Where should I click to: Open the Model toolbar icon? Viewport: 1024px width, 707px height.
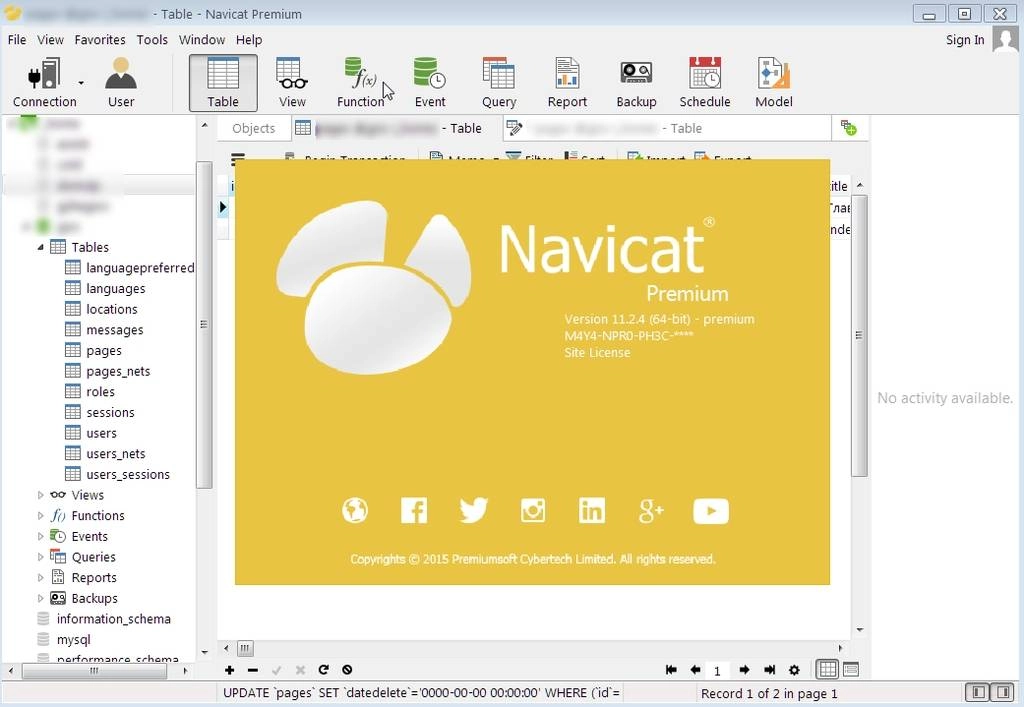pos(774,82)
